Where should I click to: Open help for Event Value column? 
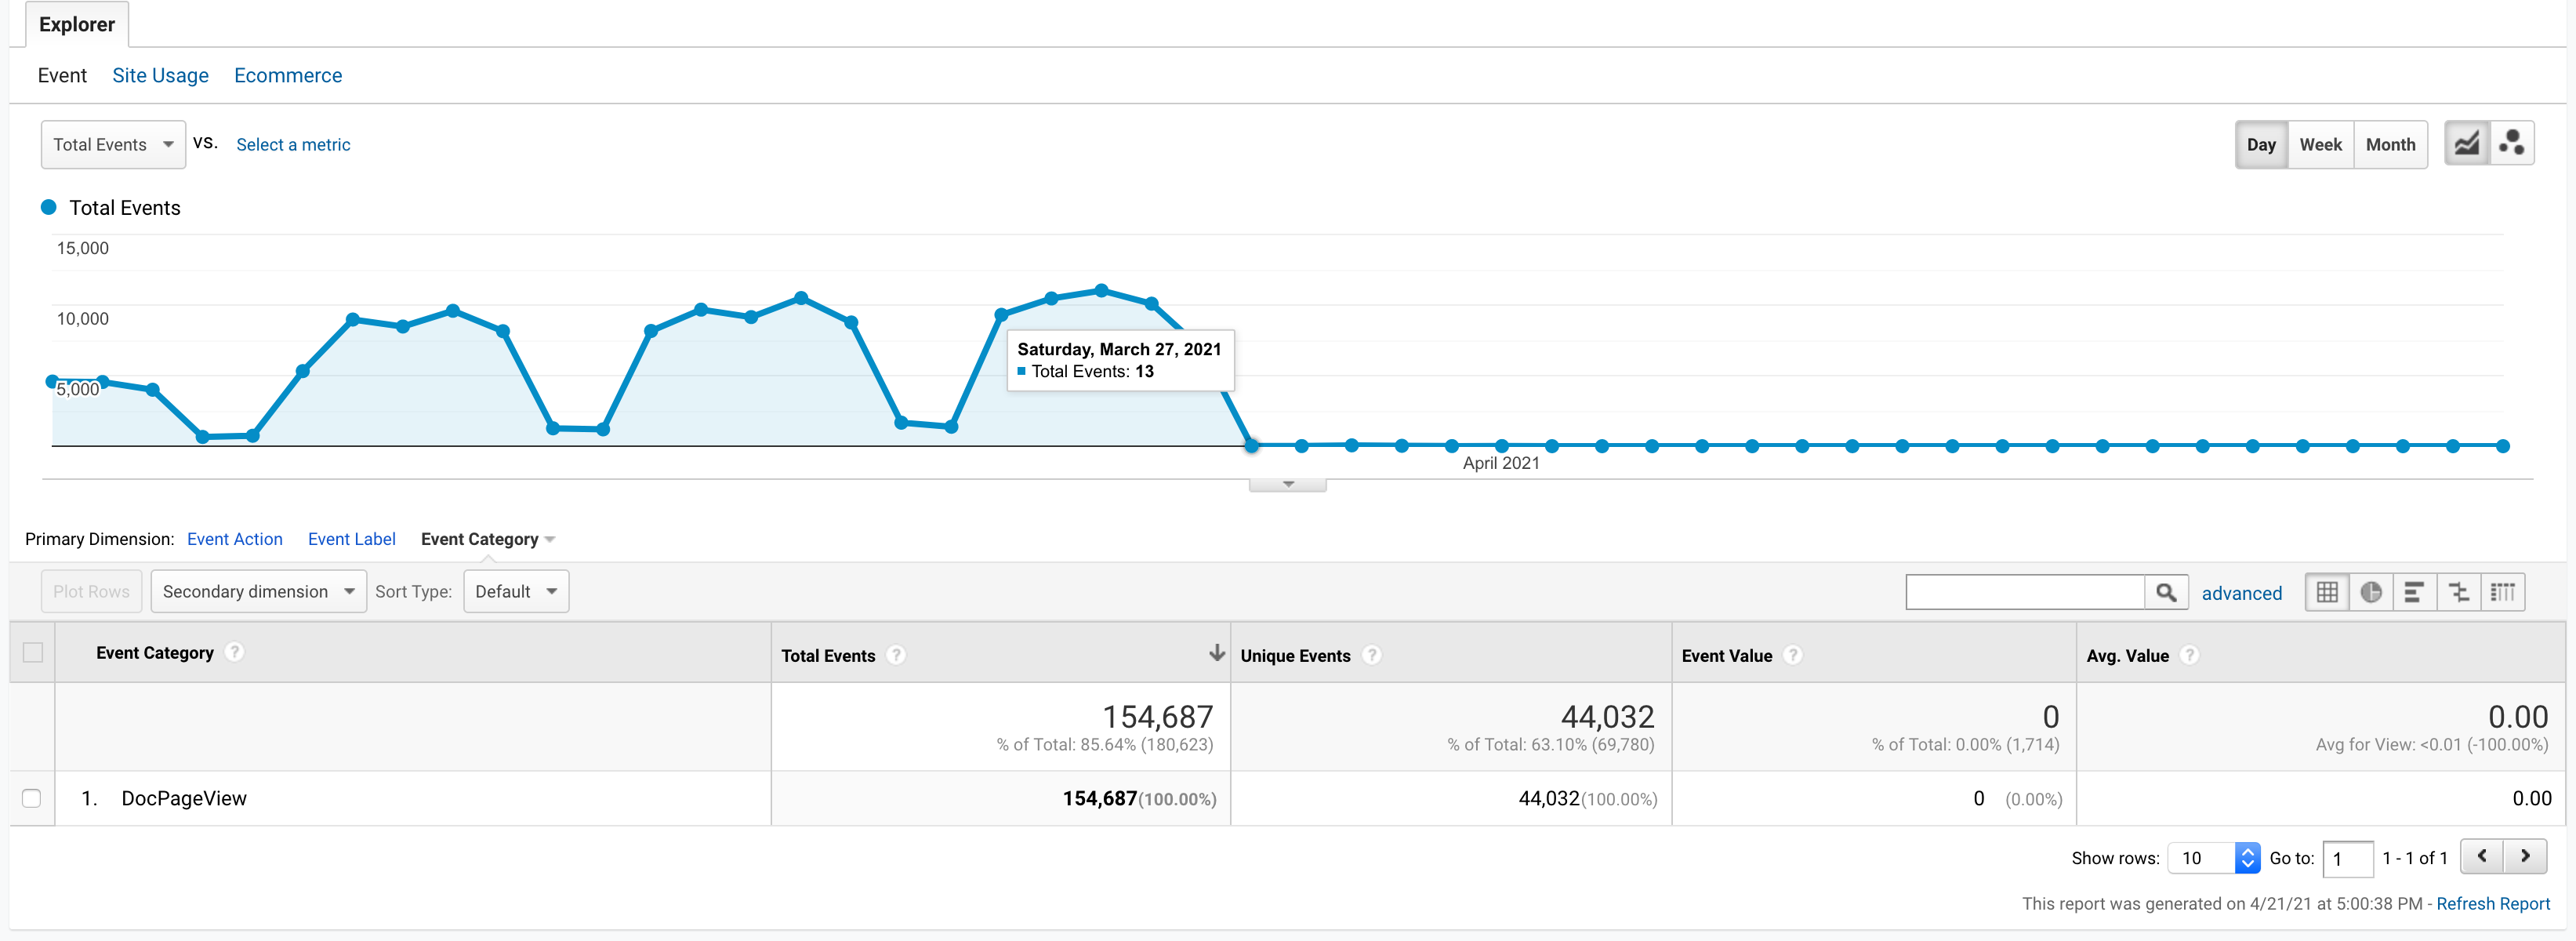[1794, 655]
